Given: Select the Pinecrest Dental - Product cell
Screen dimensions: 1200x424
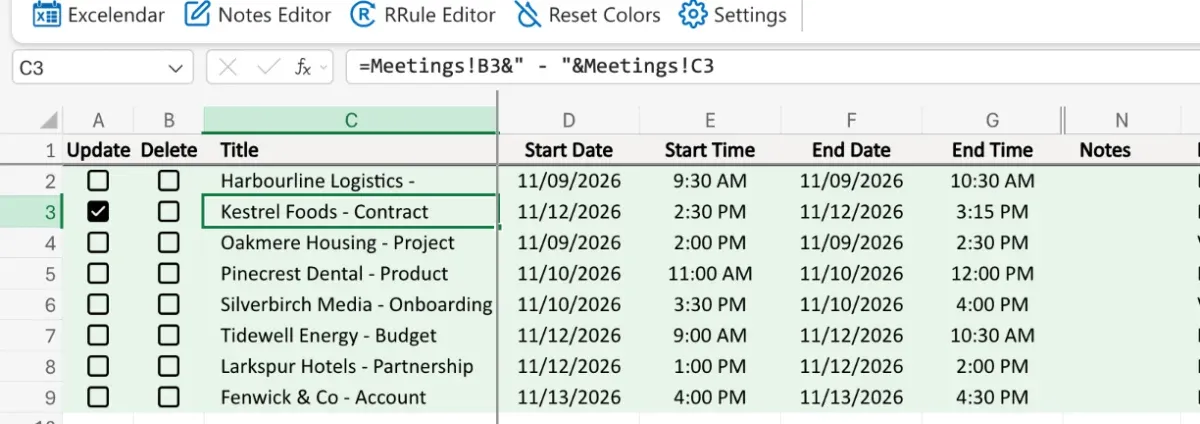Looking at the screenshot, I should tap(350, 274).
